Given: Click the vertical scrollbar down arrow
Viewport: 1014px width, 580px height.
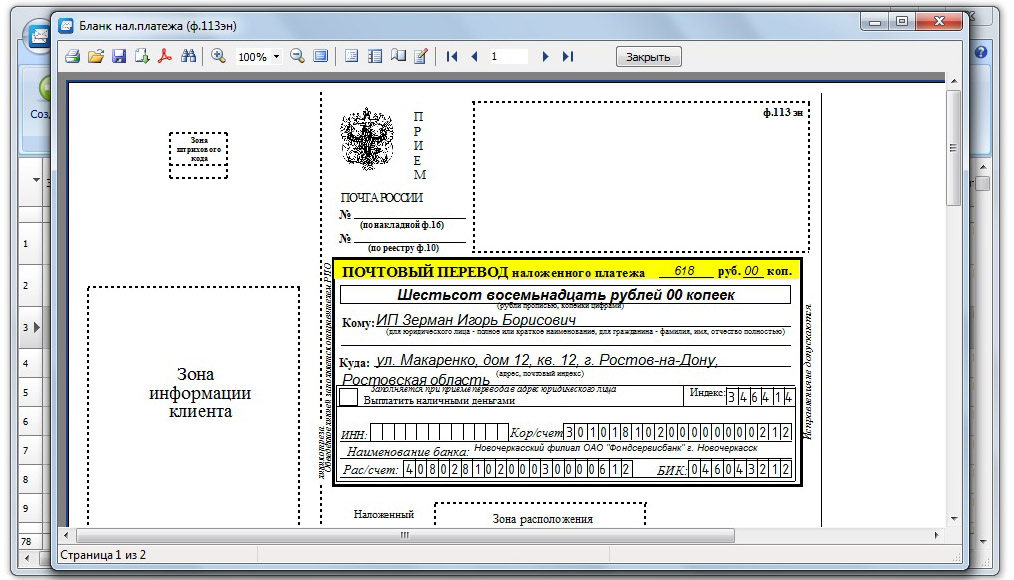Looking at the screenshot, I should (x=954, y=519).
